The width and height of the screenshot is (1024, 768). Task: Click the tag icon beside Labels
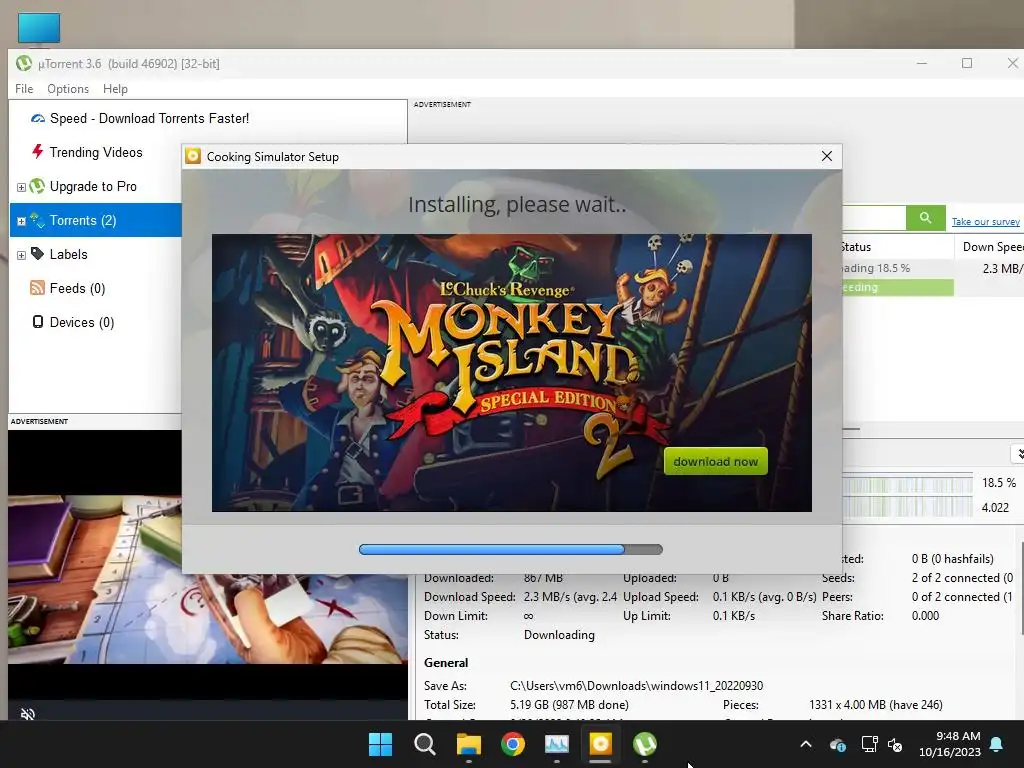coord(37,253)
